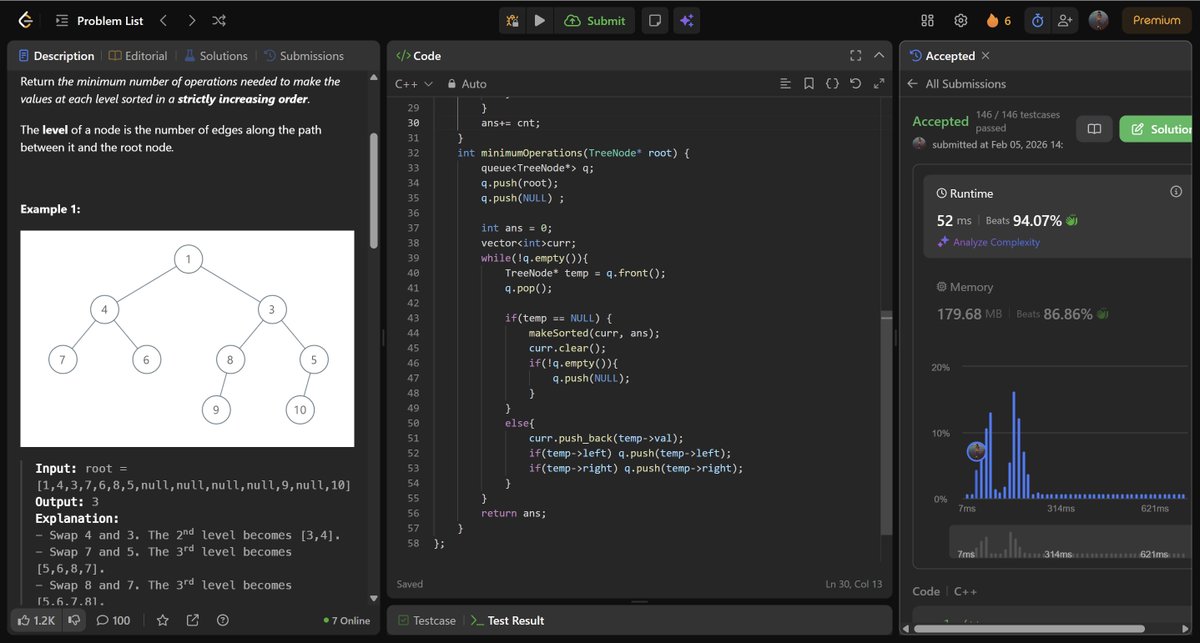The height and width of the screenshot is (643, 1200).
Task: Open the curly braces template icon
Action: click(x=832, y=84)
